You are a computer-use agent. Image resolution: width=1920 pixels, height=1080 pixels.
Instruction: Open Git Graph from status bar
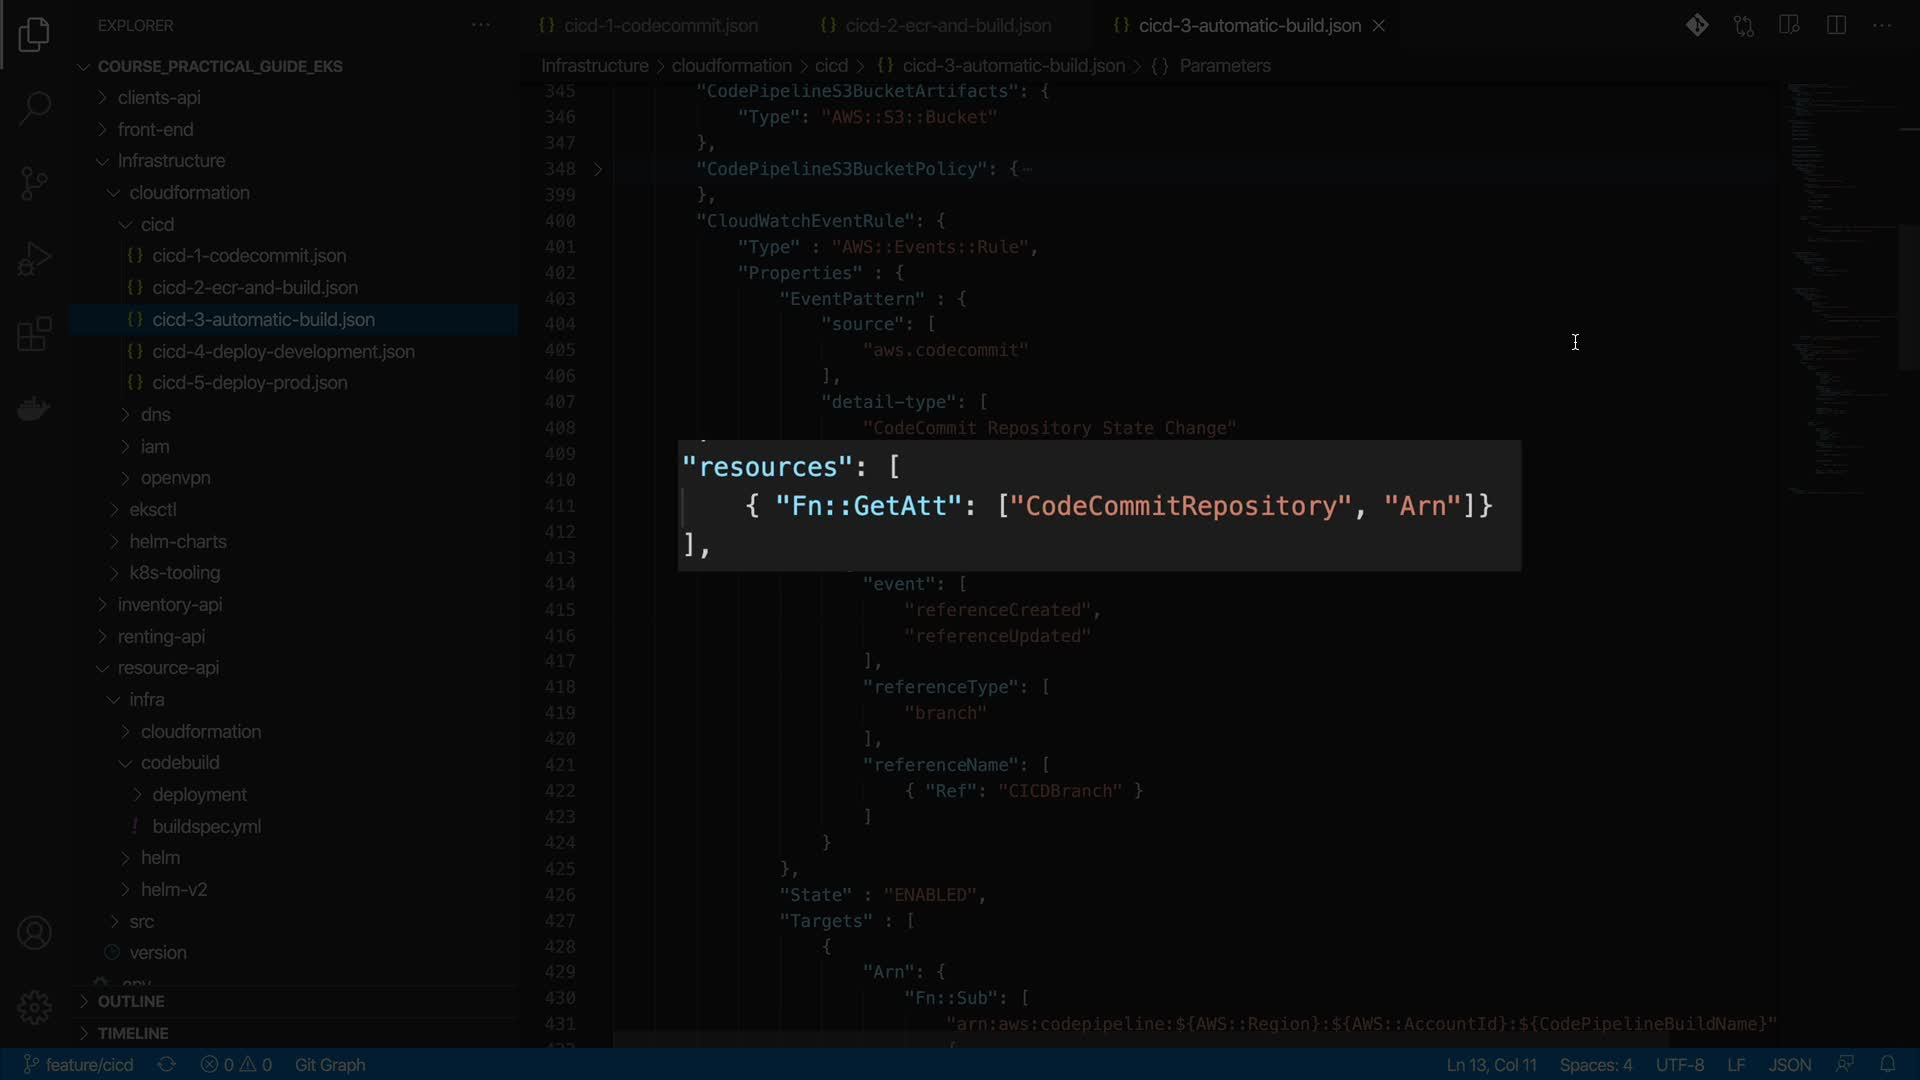tap(330, 1064)
